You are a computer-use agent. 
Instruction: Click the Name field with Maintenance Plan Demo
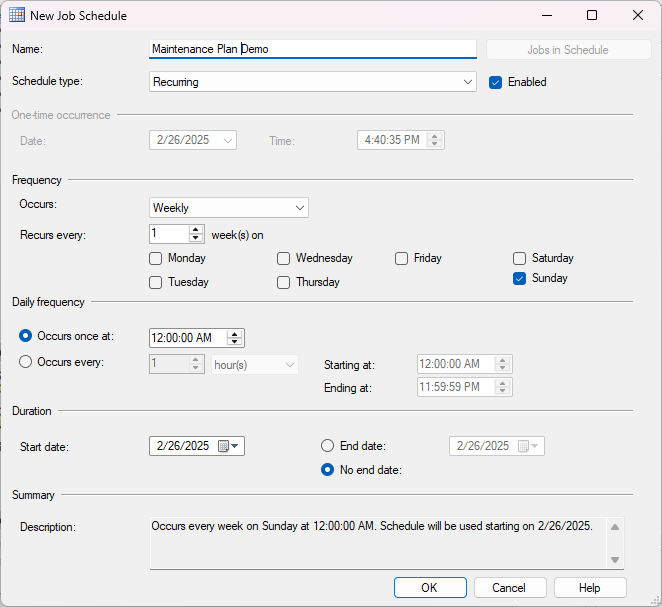pos(313,49)
